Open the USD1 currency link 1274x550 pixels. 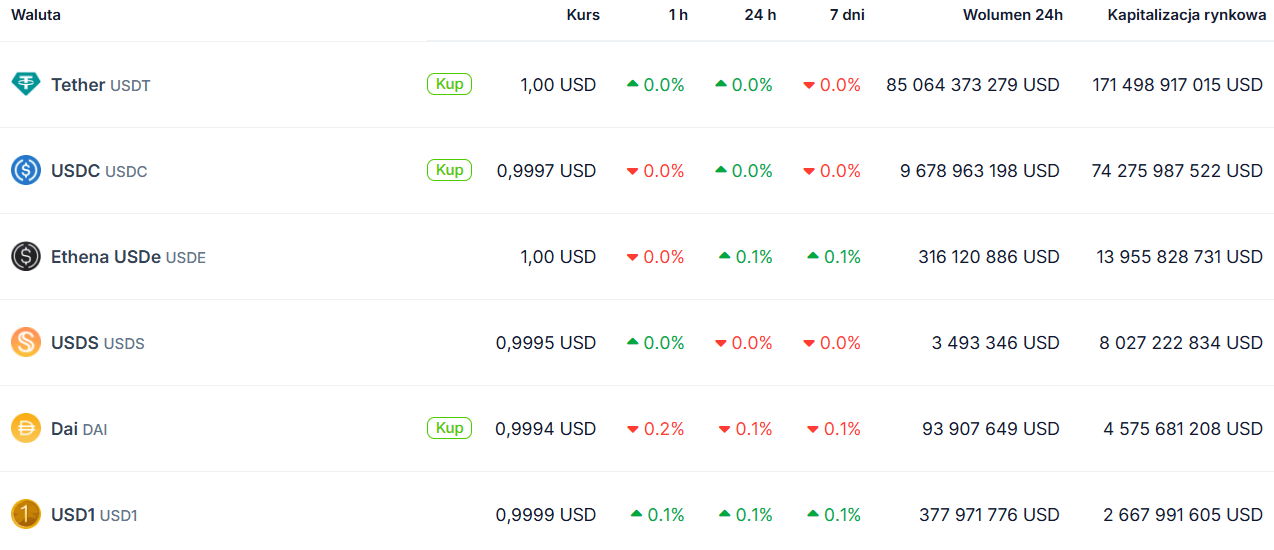pyautogui.click(x=94, y=515)
